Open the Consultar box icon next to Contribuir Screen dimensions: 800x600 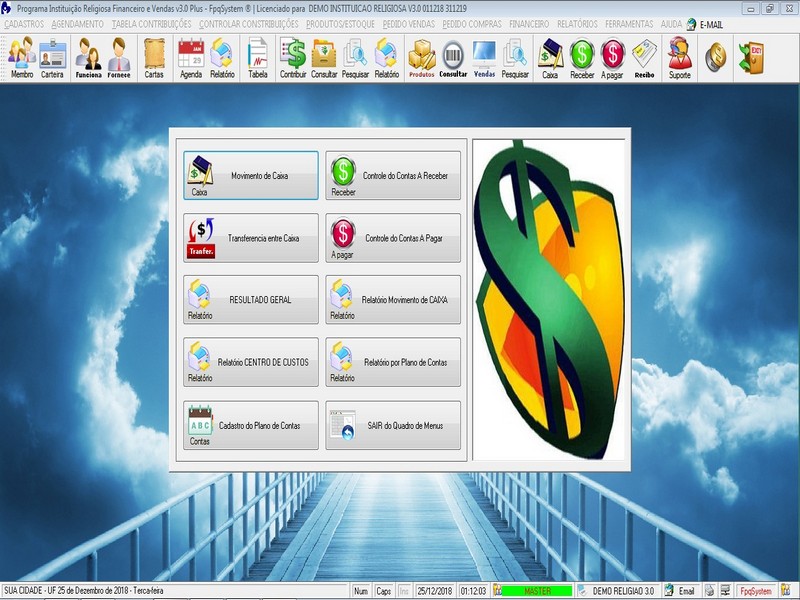[324, 58]
